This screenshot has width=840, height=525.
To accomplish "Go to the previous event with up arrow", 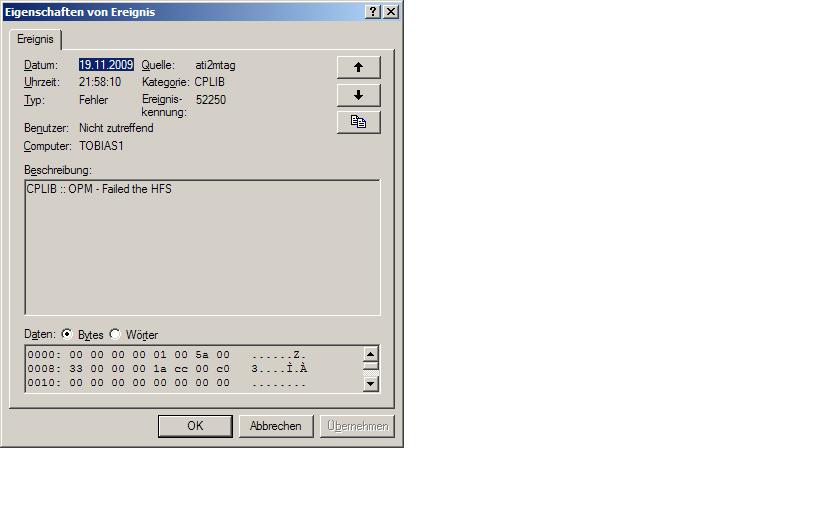I will tap(358, 68).
